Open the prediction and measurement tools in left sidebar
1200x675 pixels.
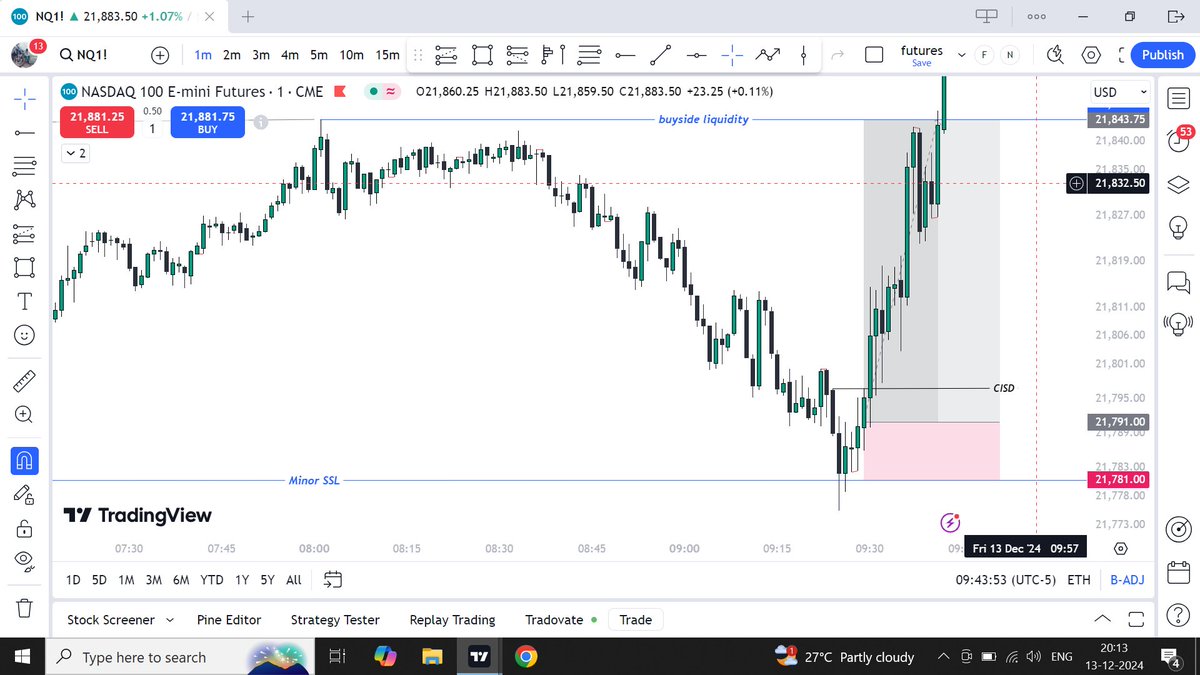pos(26,233)
